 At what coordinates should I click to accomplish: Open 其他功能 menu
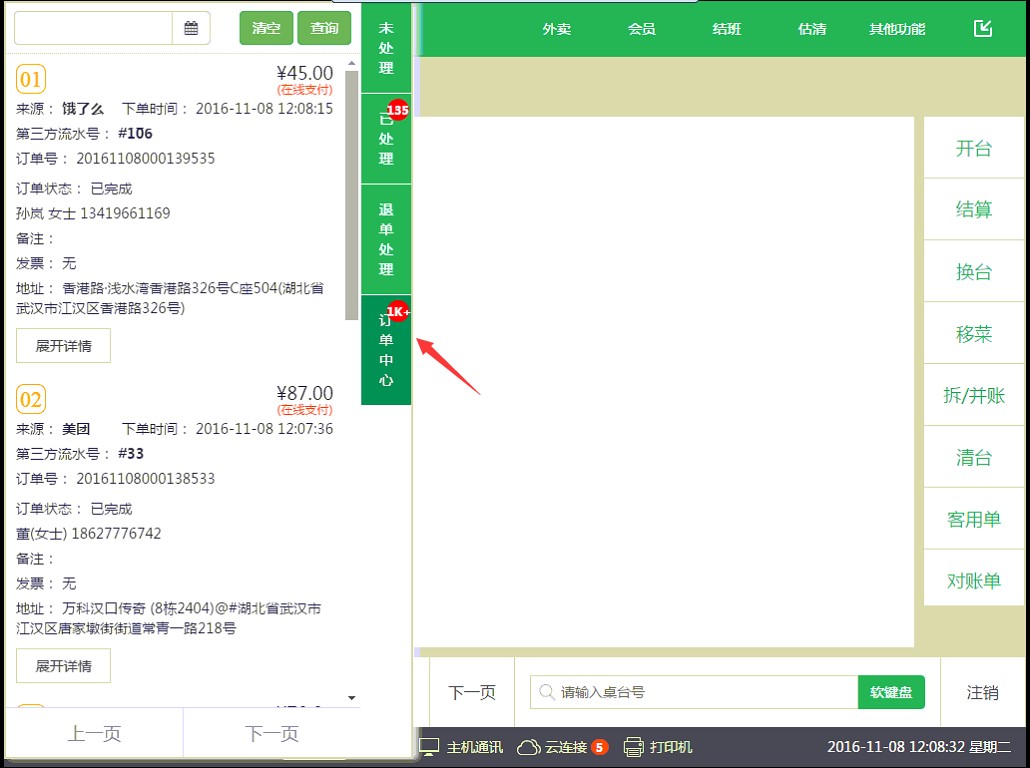tap(897, 29)
